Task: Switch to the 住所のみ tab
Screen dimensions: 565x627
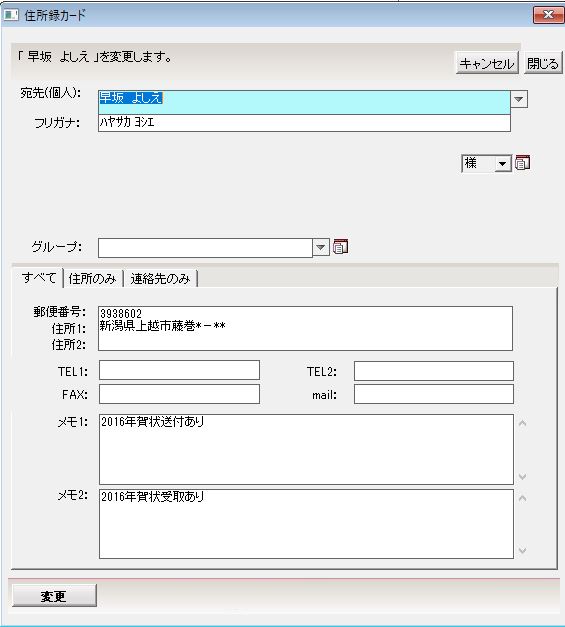Action: coord(92,278)
